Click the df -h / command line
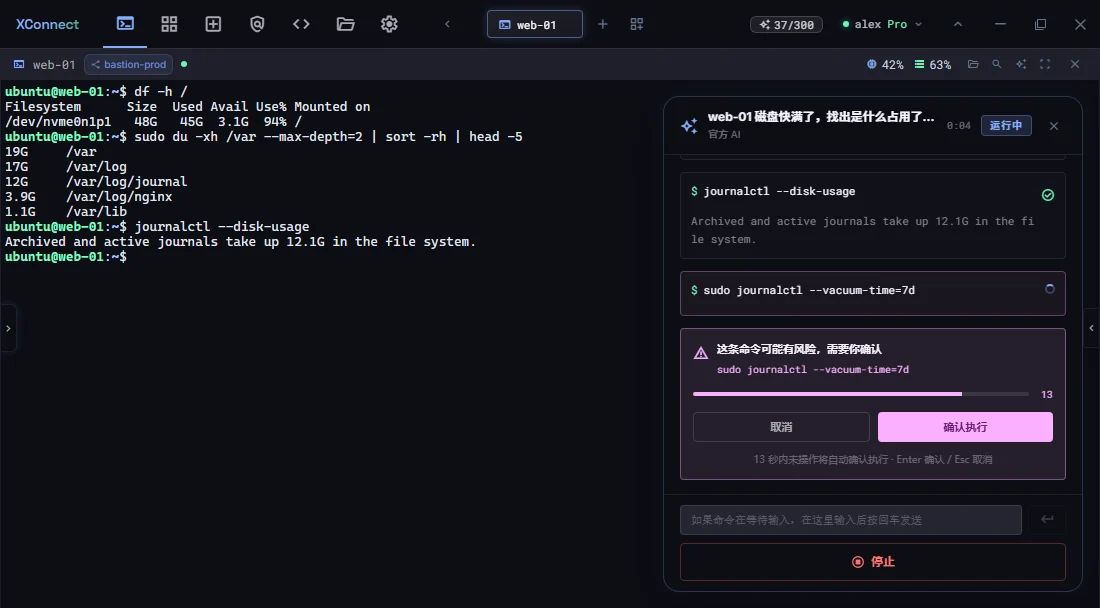The height and width of the screenshot is (608, 1100). (96, 91)
